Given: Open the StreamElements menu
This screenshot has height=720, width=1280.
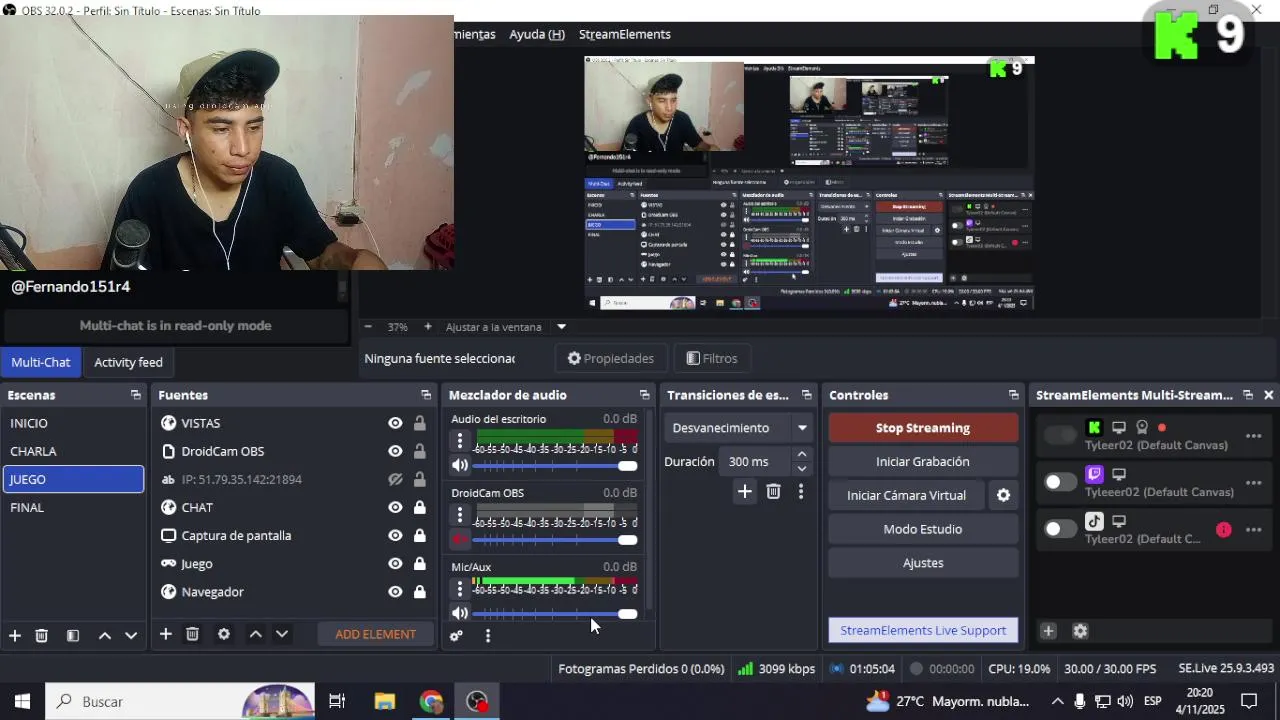Looking at the screenshot, I should [x=625, y=34].
